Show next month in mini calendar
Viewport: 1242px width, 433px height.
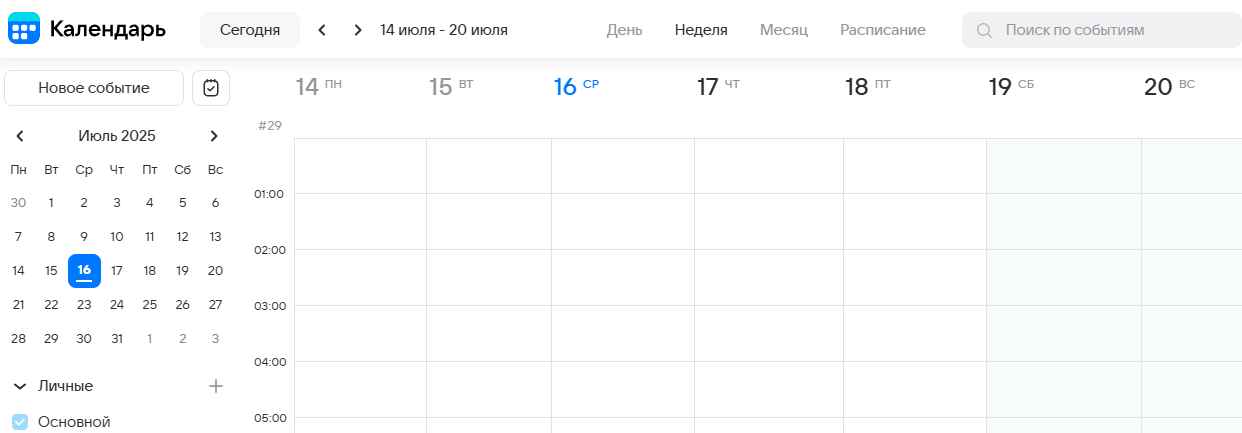pos(213,136)
